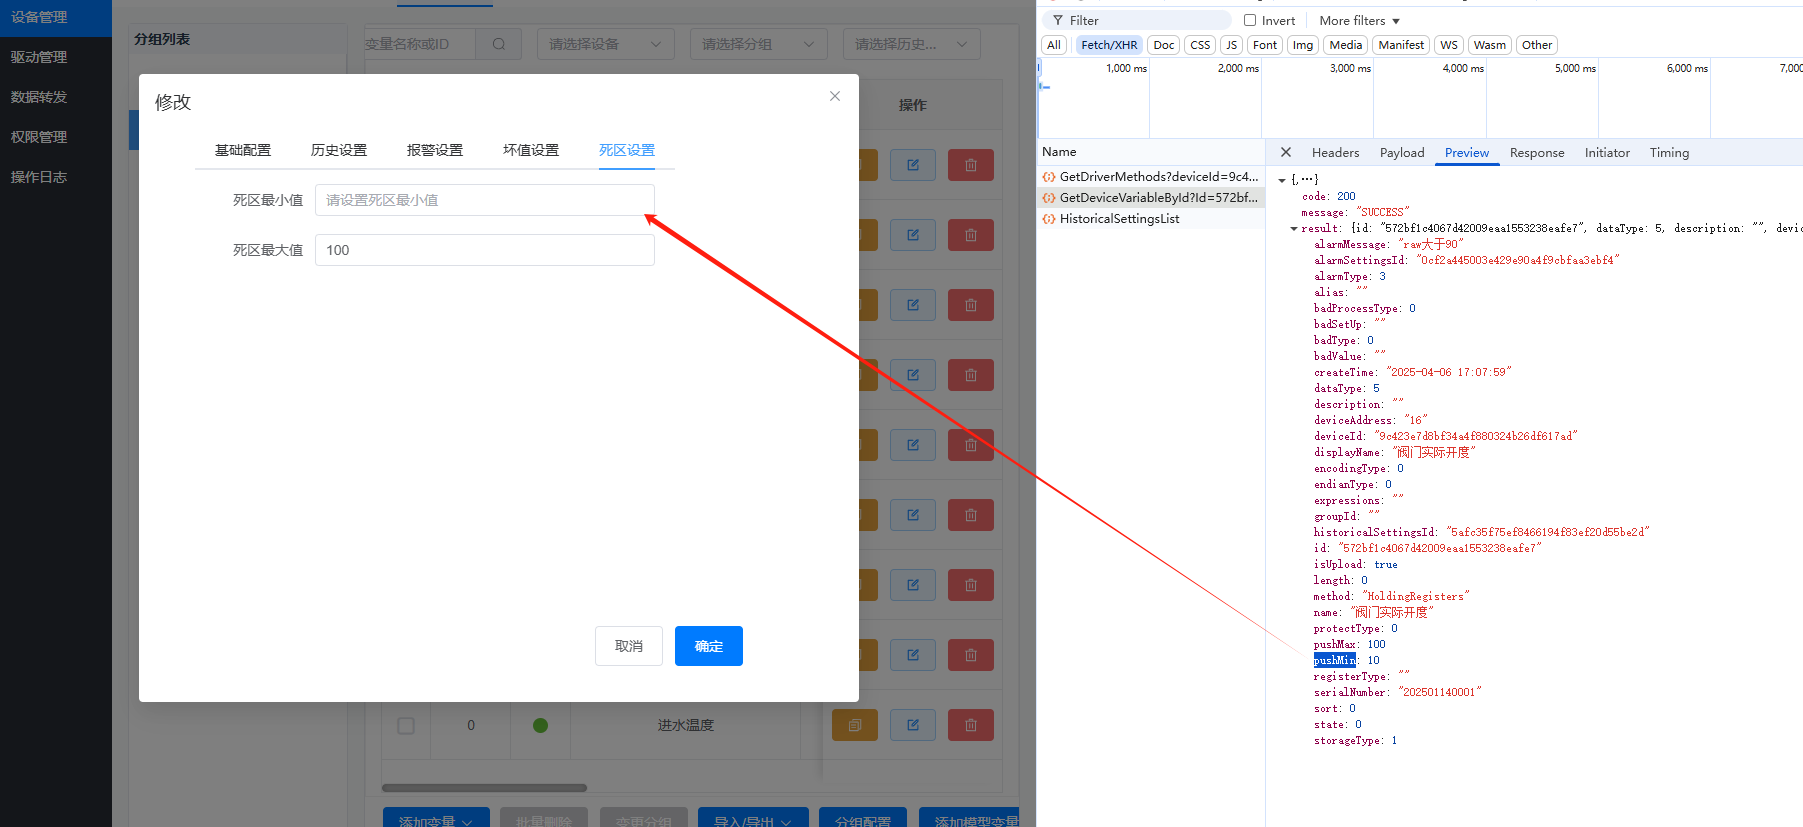Viewport: 1803px width, 827px height.
Task: Select the Fetch/XHR request type filter
Action: (x=1109, y=45)
